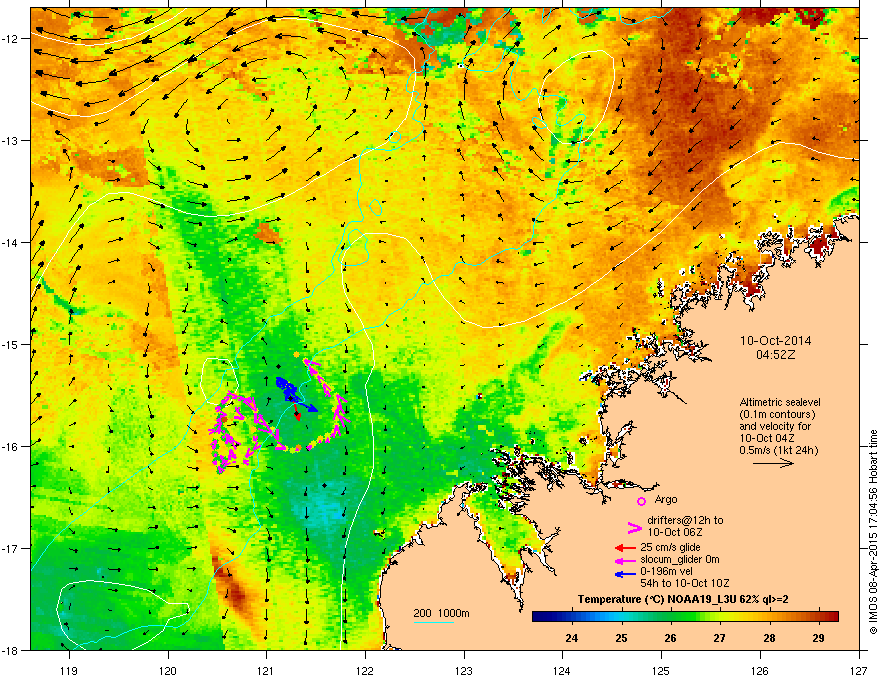This screenshot has width=880, height=680.
Task: Click the longitude axis label 121
Action: pyautogui.click(x=266, y=670)
